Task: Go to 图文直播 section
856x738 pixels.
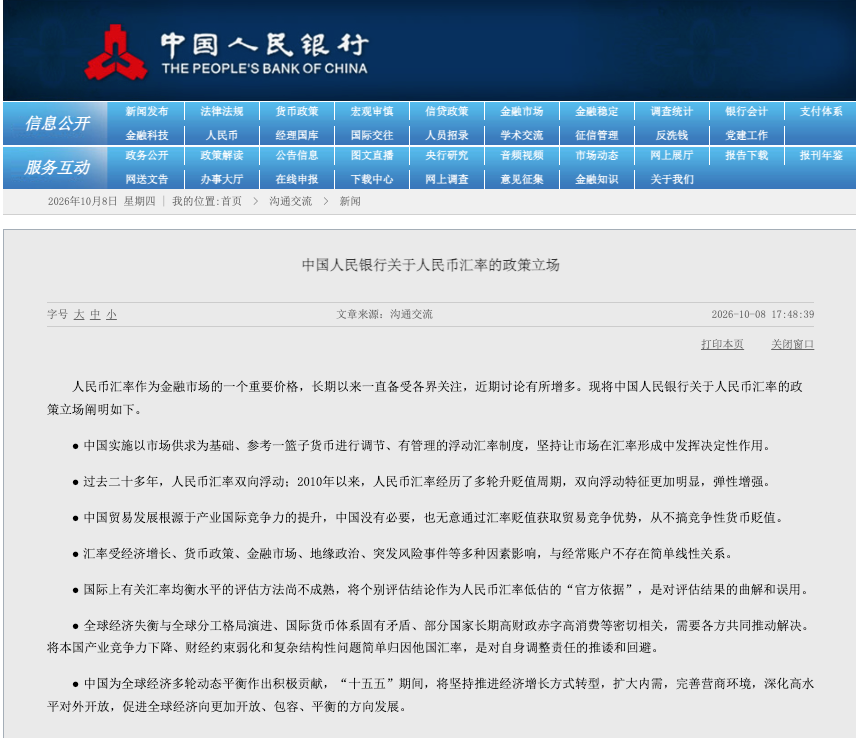Action: click(372, 156)
